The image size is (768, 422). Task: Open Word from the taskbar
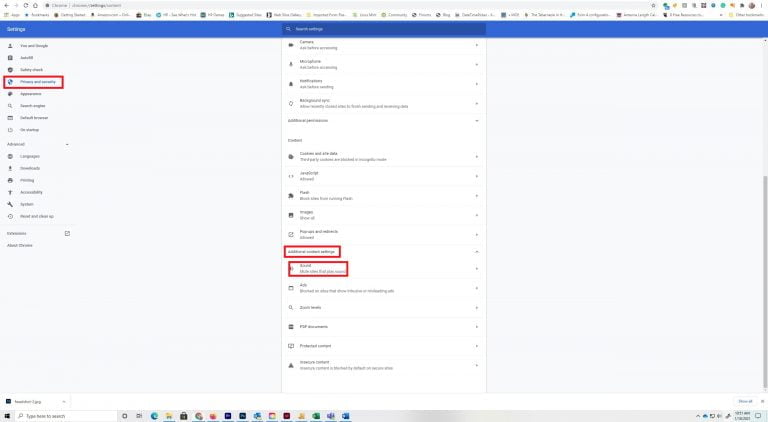346,416
